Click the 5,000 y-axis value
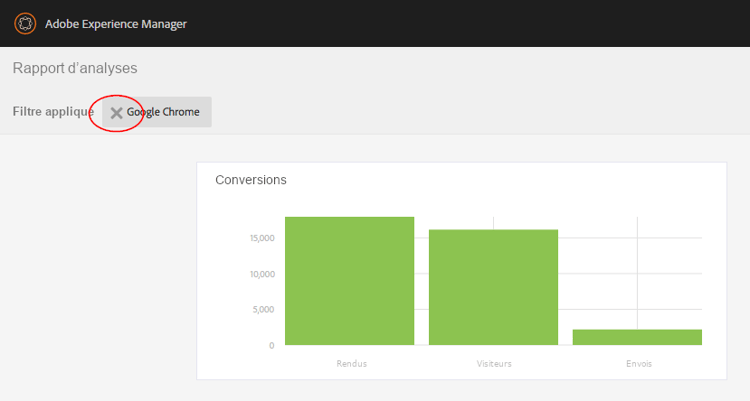Viewport: 750px width, 401px height. tap(264, 310)
